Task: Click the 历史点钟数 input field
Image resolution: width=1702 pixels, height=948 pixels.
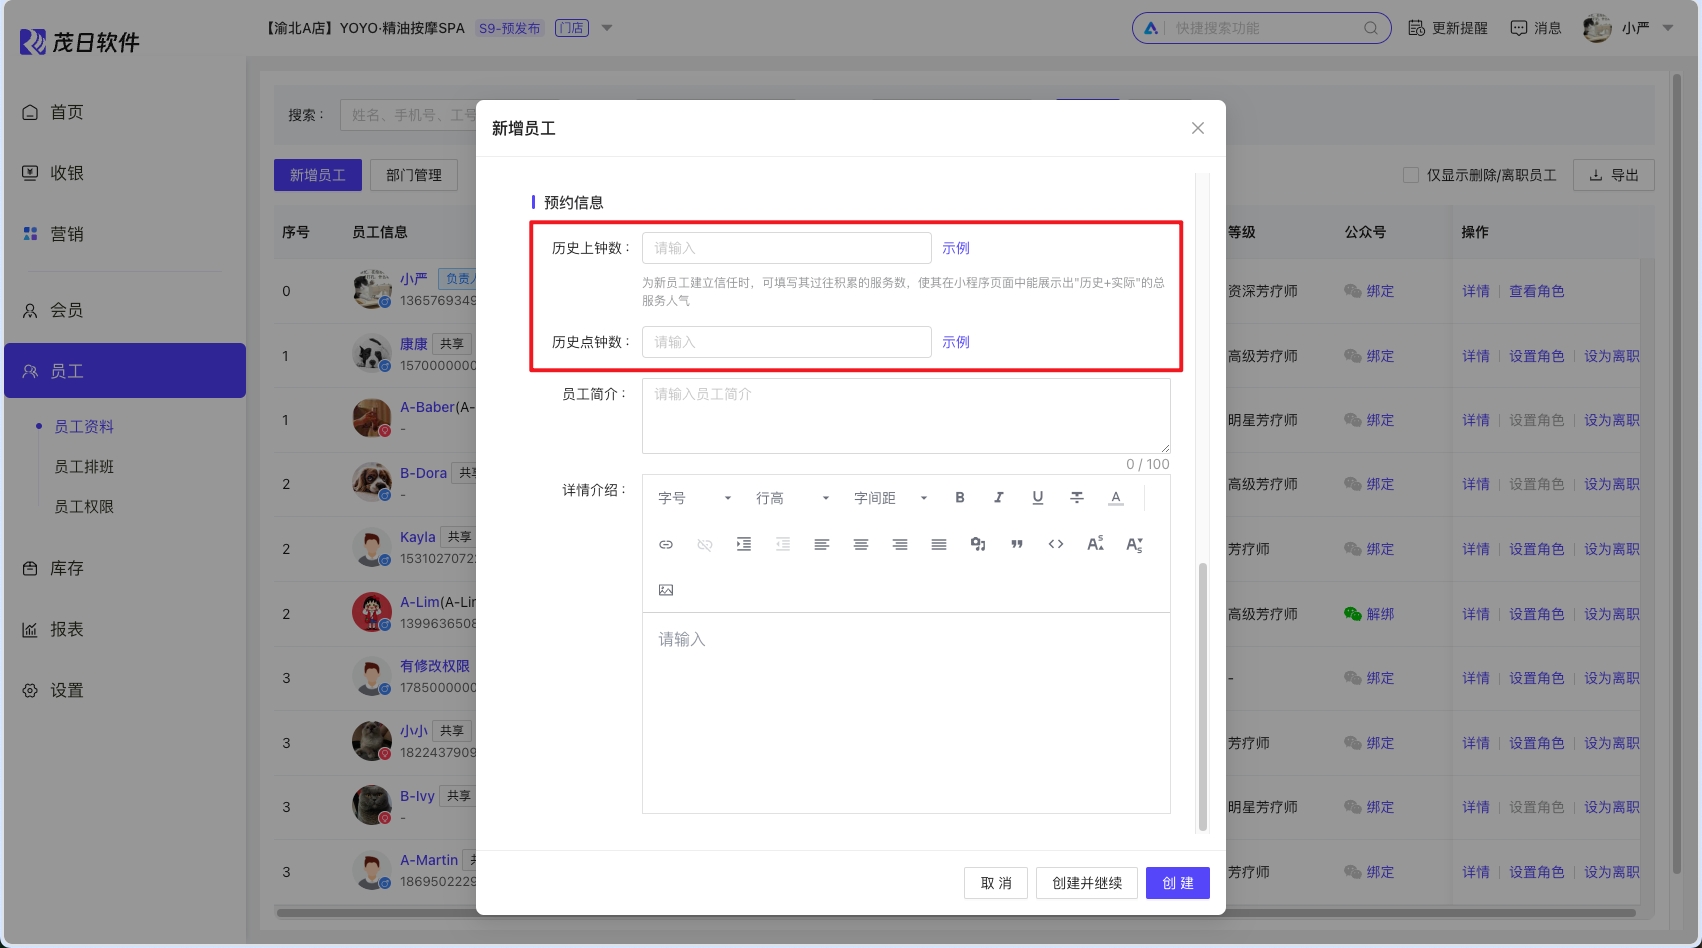Action: click(786, 342)
